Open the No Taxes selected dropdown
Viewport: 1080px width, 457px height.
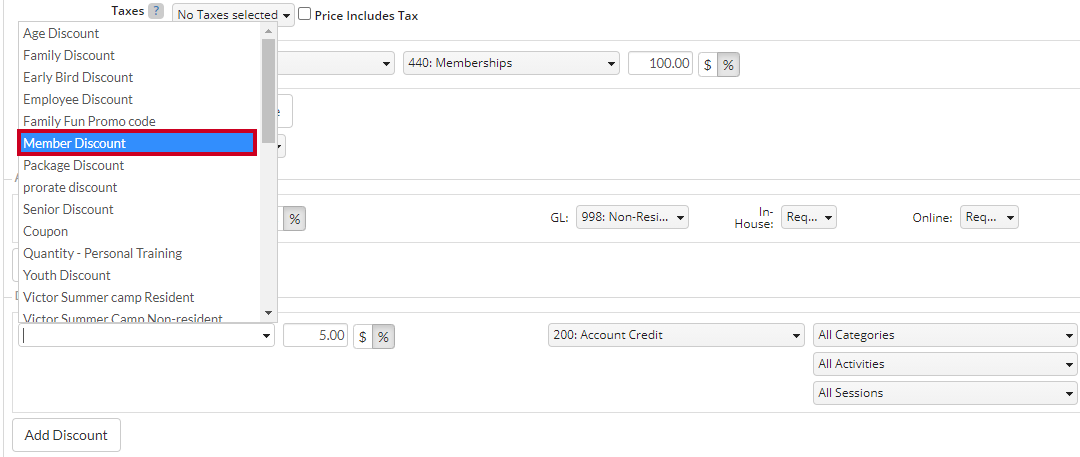(x=233, y=14)
